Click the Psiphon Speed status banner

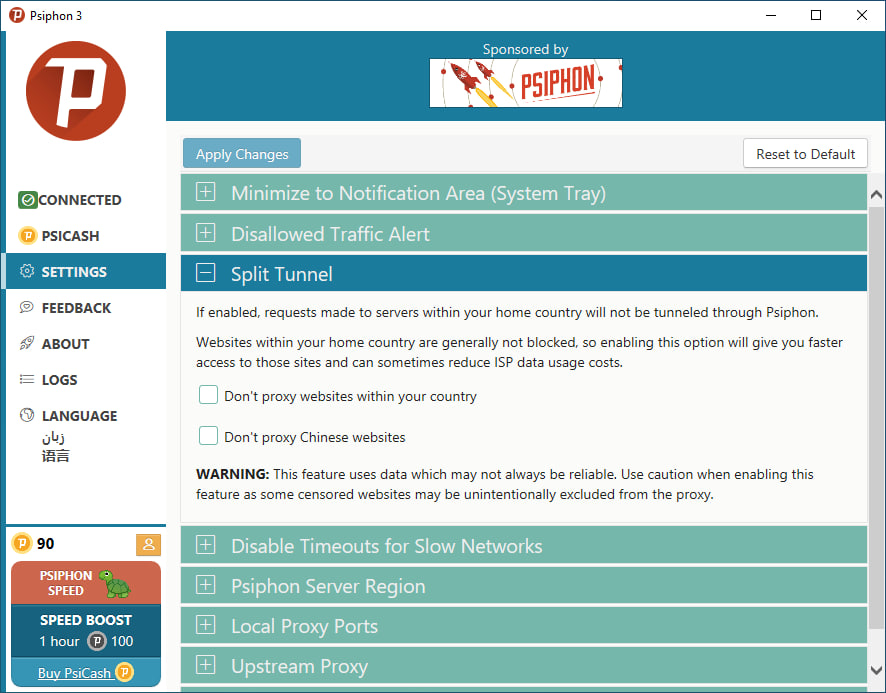(86, 583)
